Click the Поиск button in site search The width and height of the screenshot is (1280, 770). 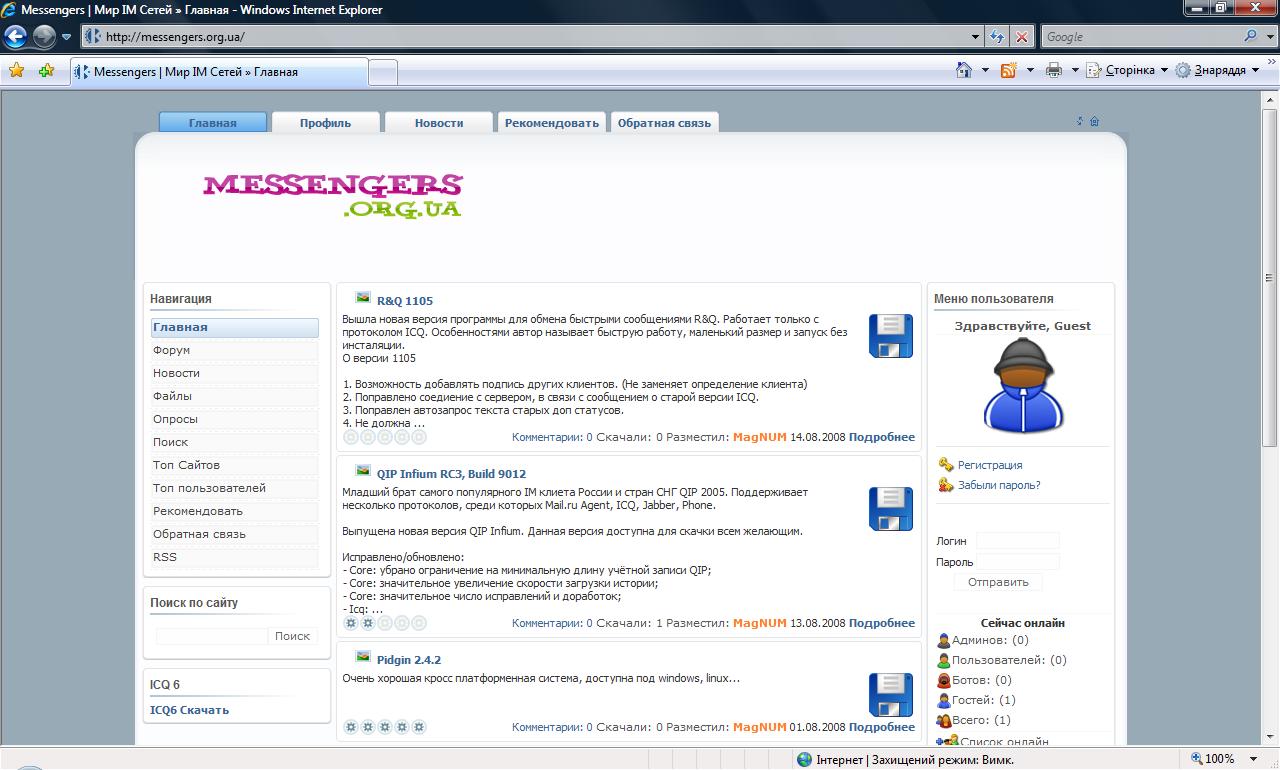(x=293, y=636)
